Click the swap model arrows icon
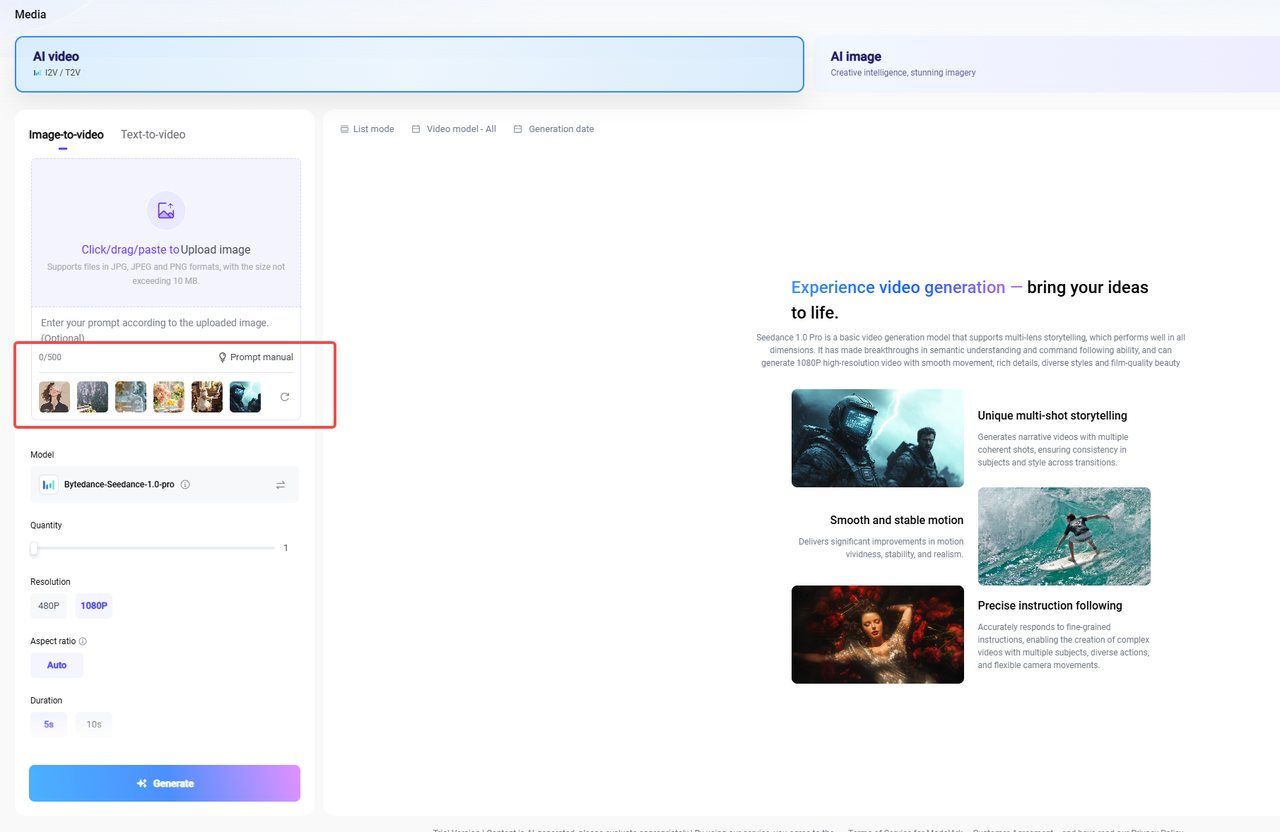This screenshot has height=832, width=1280. tap(281, 485)
